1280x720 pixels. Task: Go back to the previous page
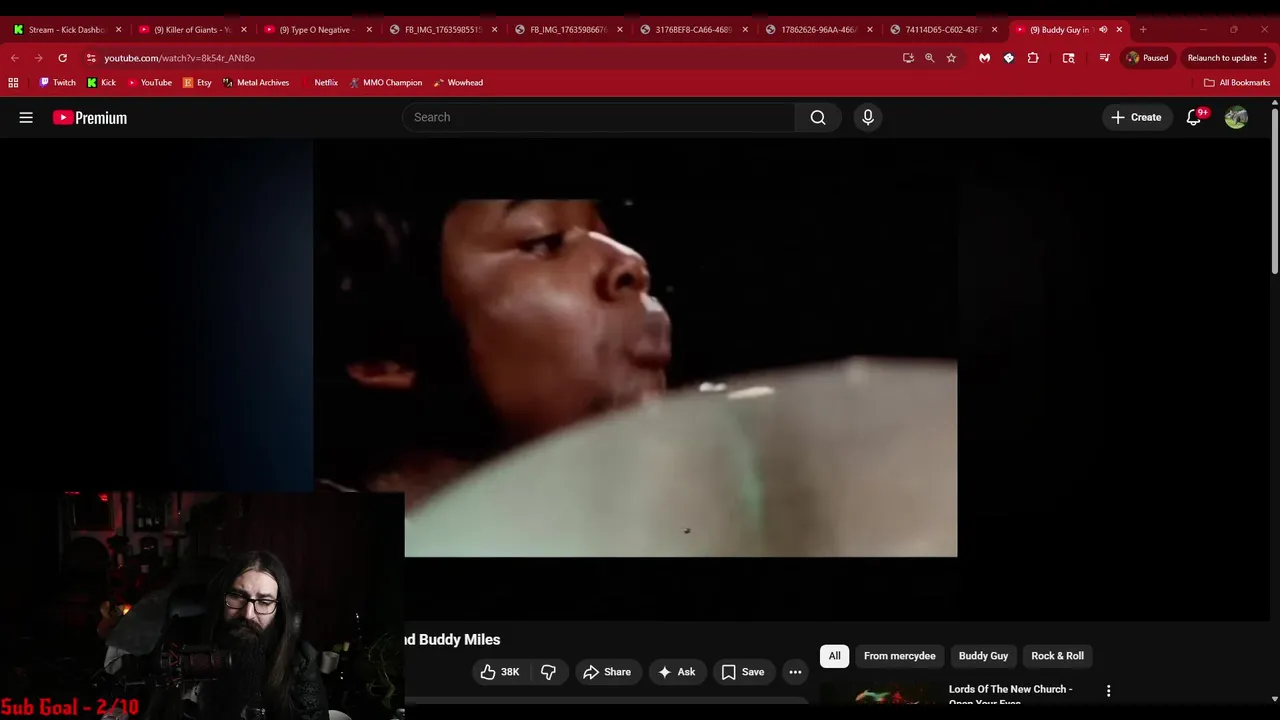point(15,58)
